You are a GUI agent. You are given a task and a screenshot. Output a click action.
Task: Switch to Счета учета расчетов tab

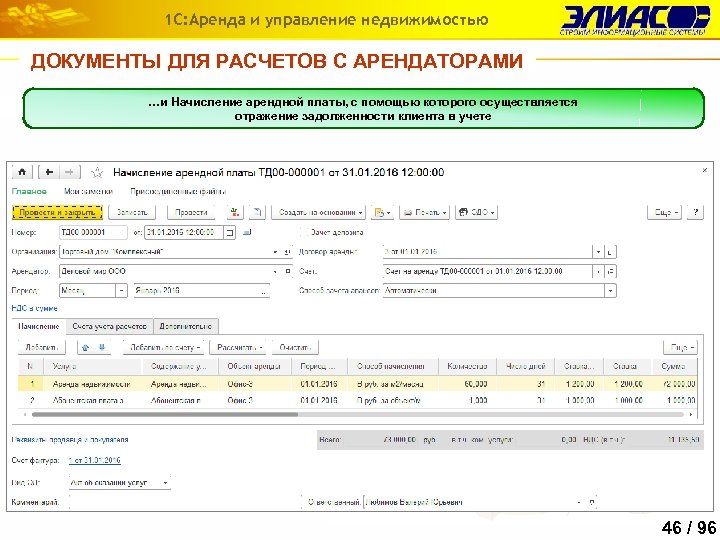pos(109,326)
